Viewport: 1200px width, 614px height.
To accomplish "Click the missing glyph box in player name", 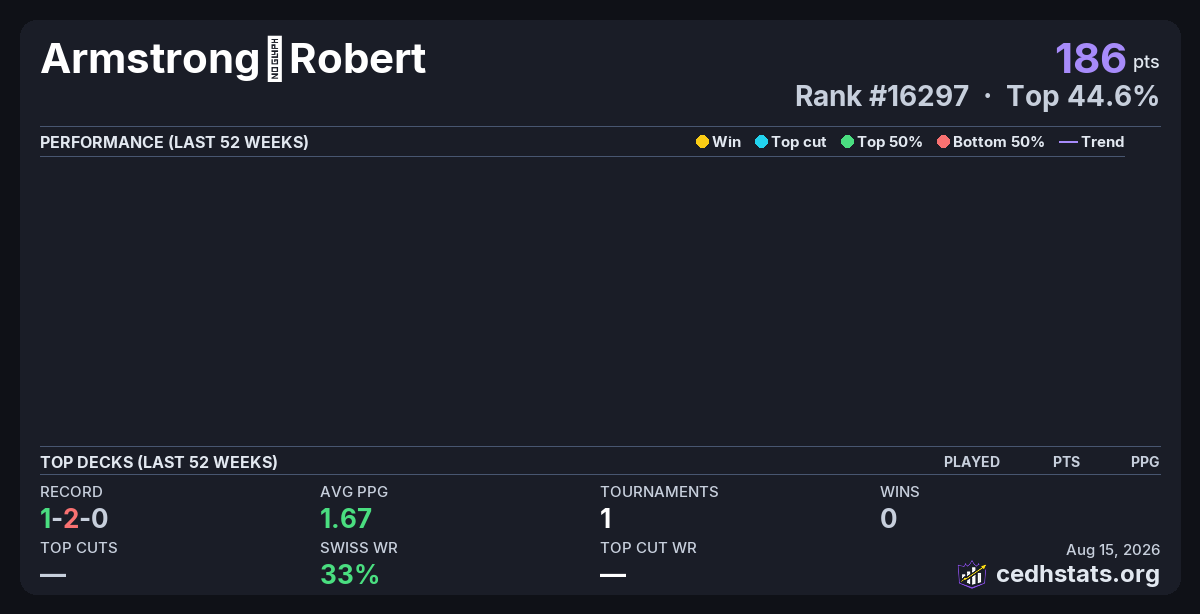I will click(275, 60).
